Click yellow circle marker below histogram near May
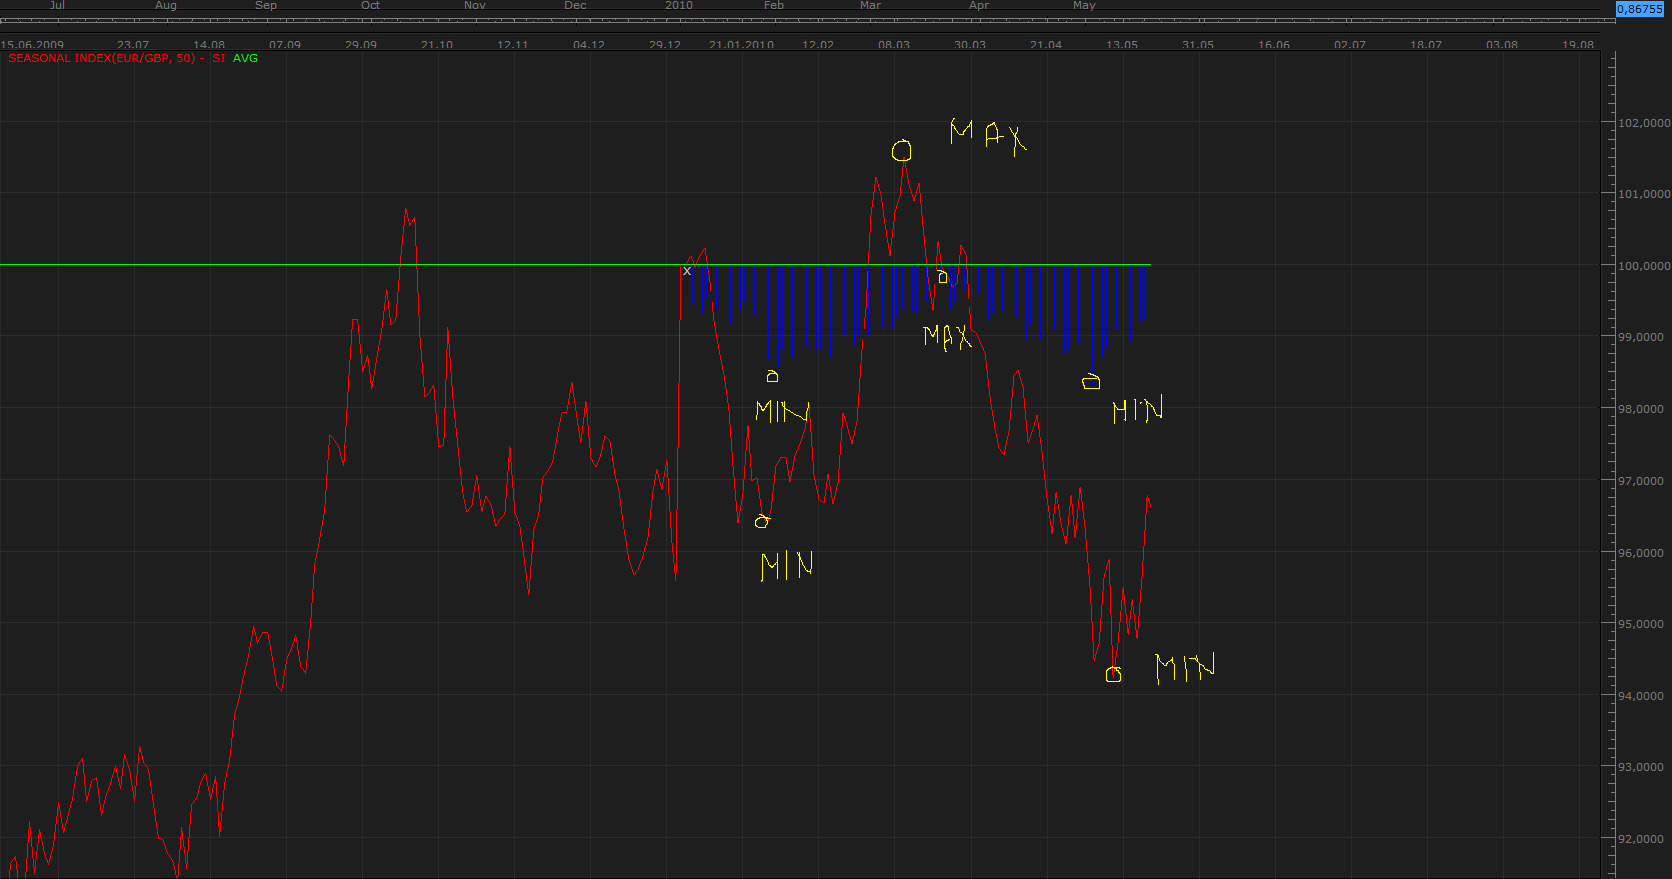The height and width of the screenshot is (879, 1672). tap(1091, 381)
